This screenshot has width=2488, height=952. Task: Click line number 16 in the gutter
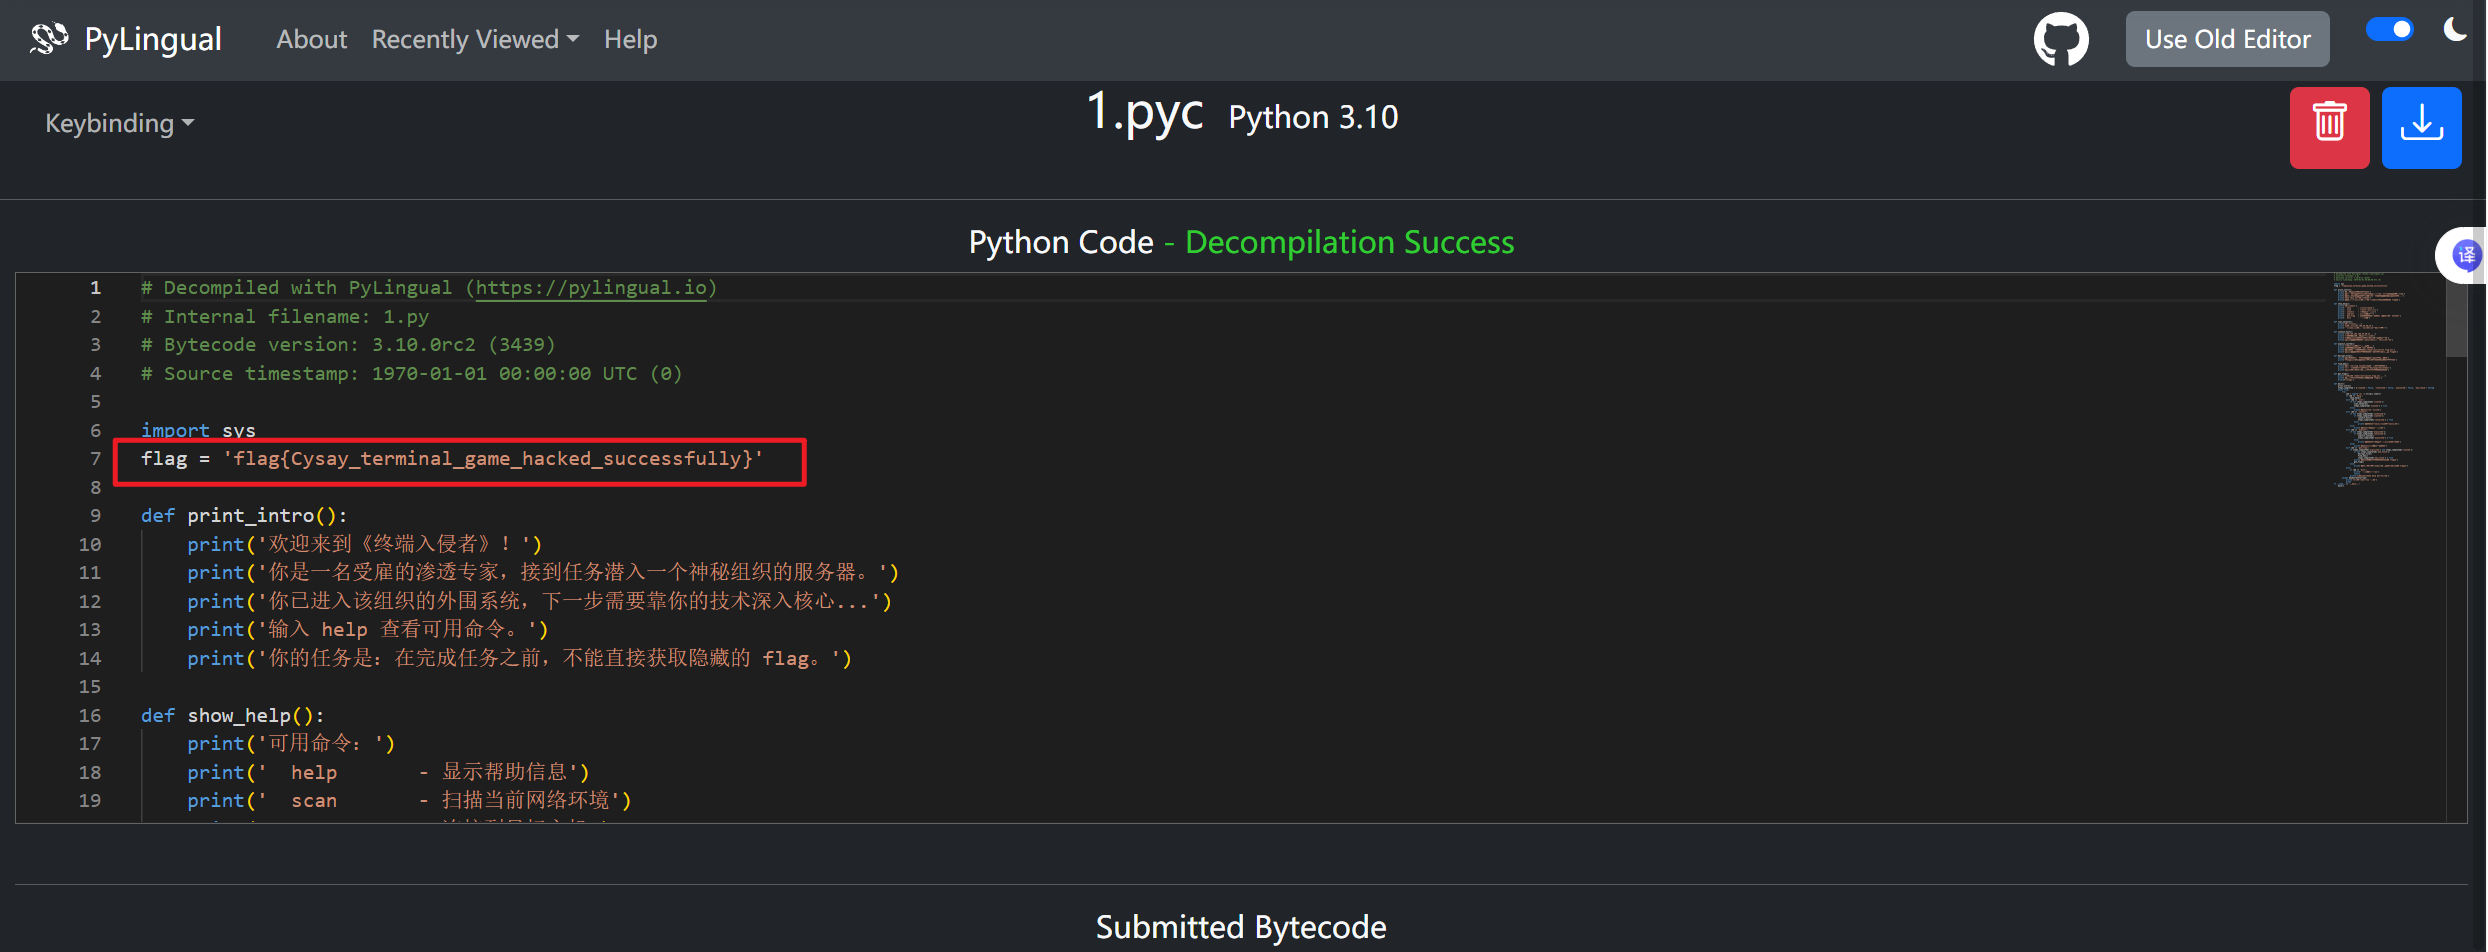tap(90, 716)
